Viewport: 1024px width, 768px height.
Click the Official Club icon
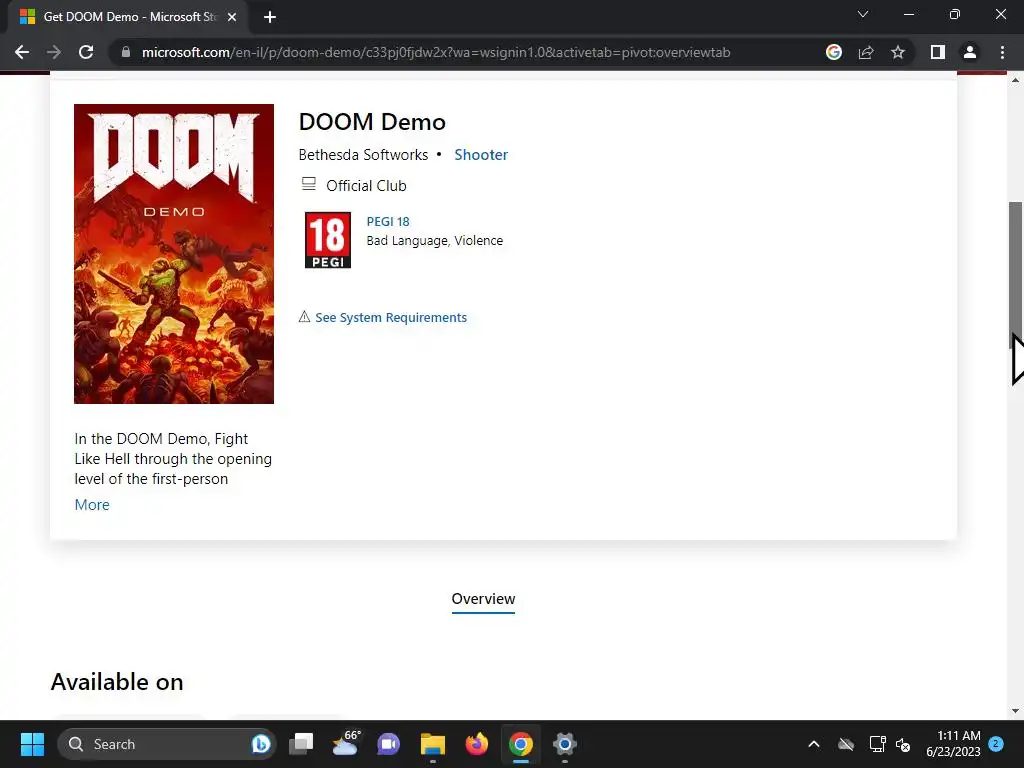pyautogui.click(x=308, y=184)
